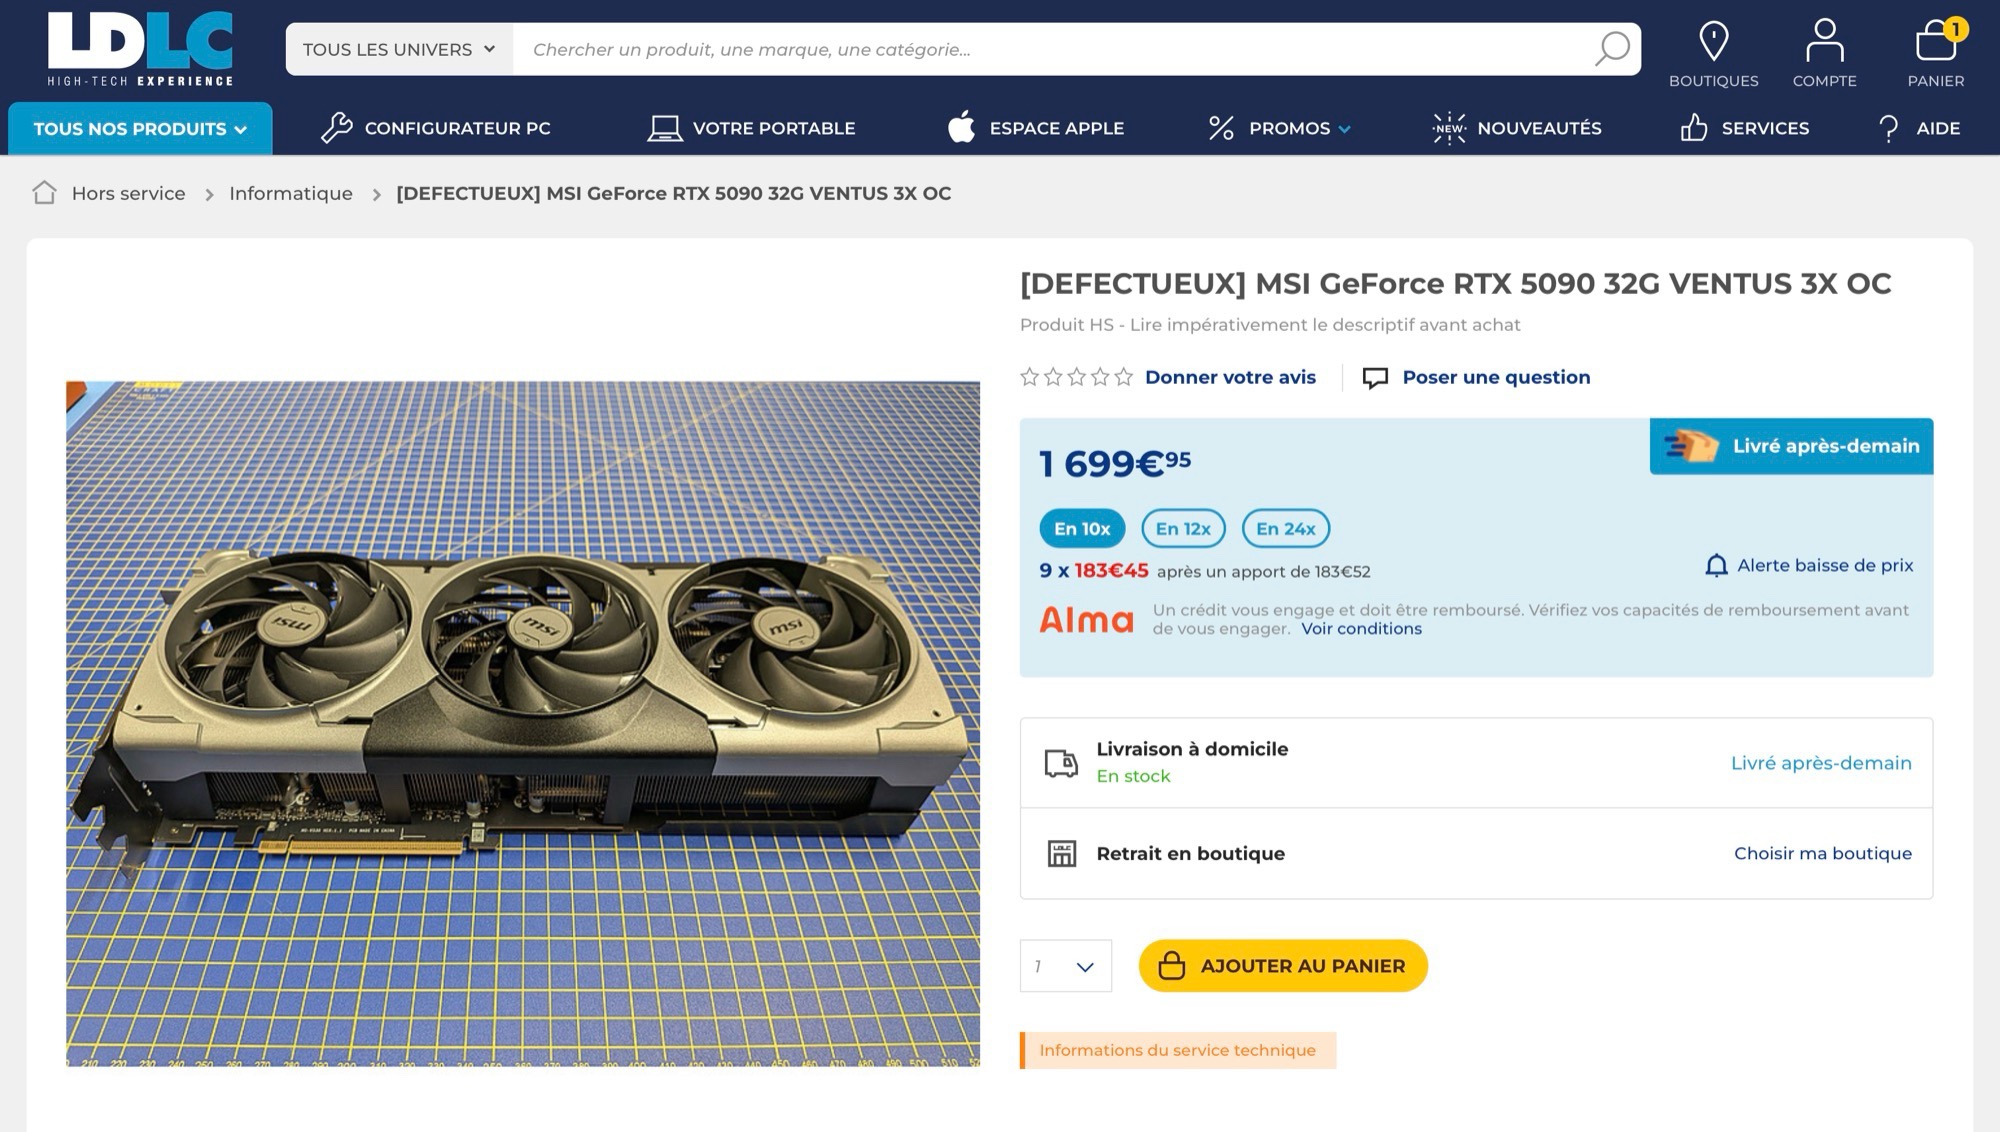Click the product search input field
Image resolution: width=2000 pixels, height=1132 pixels.
point(1050,49)
